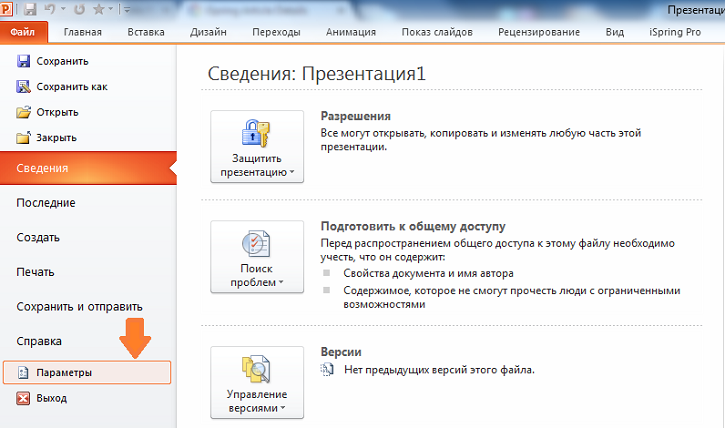This screenshot has height=428, width=725.
Task: Click Создать in the left panel
Action: (x=39, y=238)
